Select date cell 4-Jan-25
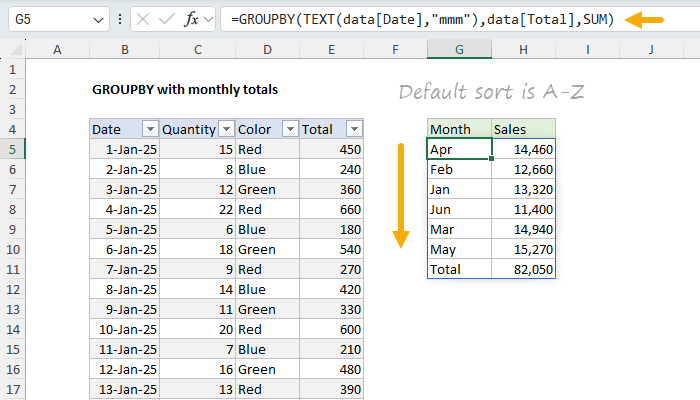Image resolution: width=700 pixels, height=400 pixels. pyautogui.click(x=125, y=209)
